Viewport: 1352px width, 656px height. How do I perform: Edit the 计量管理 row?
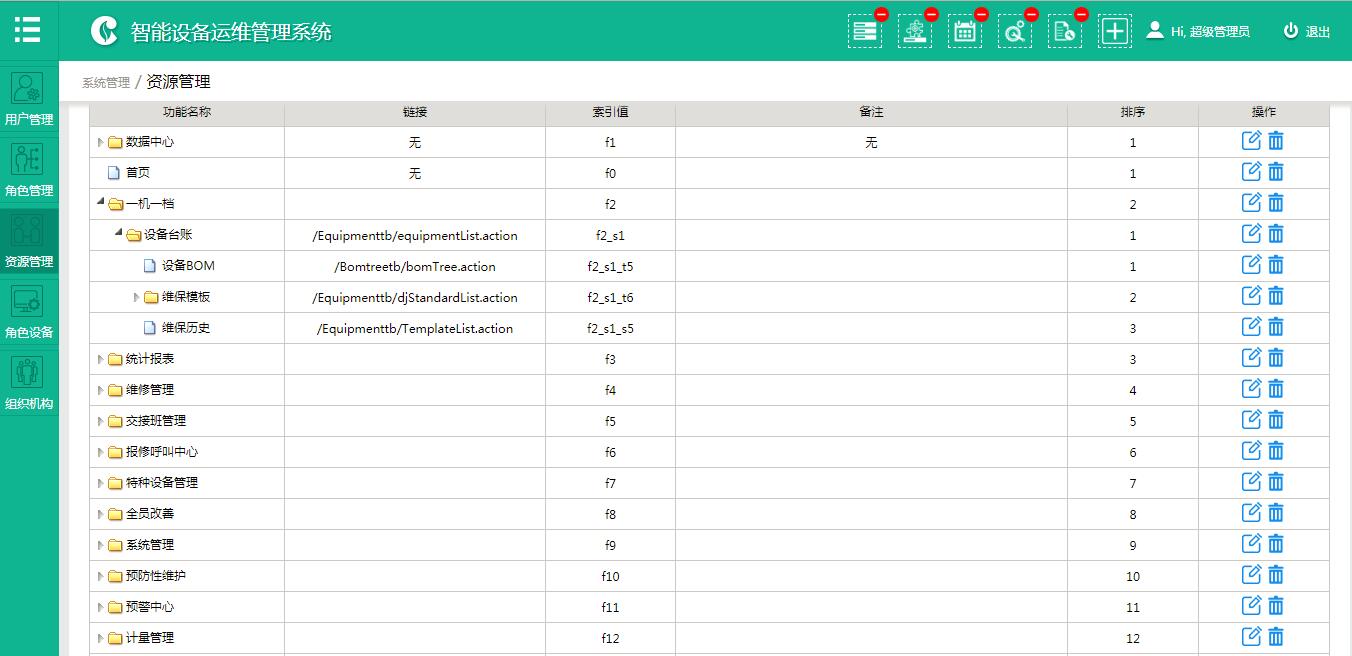(1251, 637)
